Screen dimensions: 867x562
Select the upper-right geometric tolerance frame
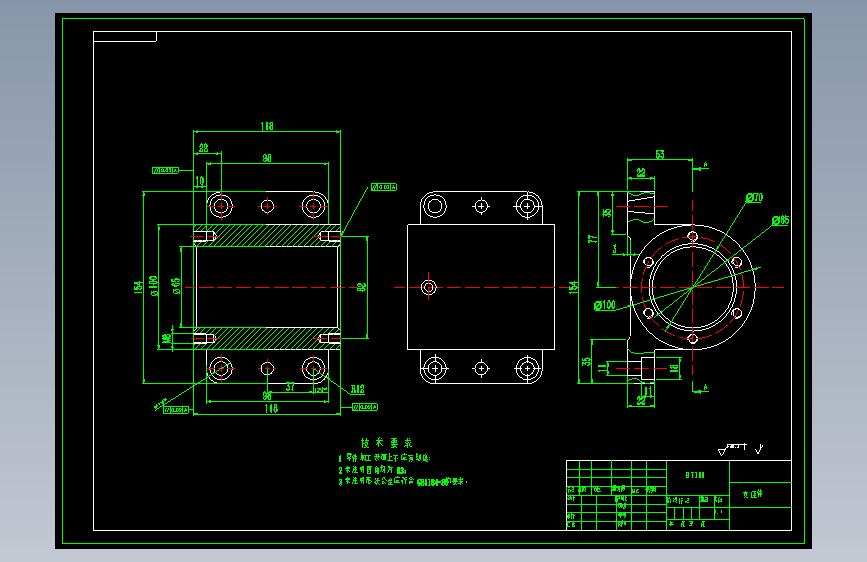click(384, 187)
